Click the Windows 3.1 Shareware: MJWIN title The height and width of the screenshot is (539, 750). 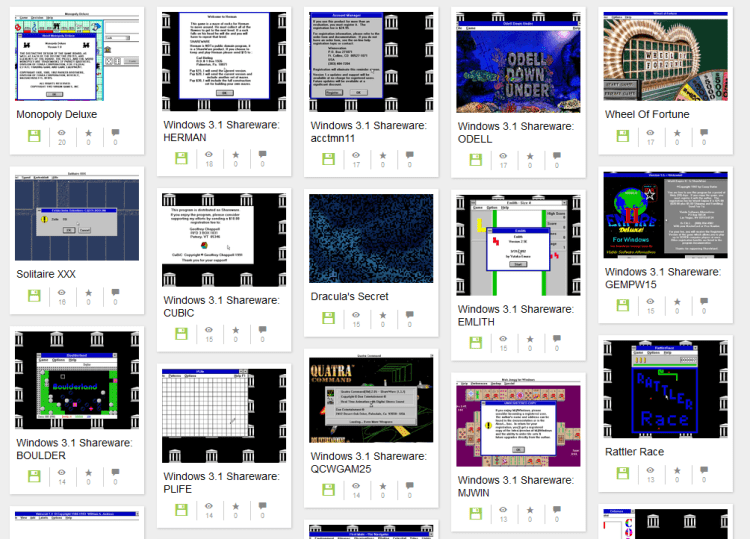pyautogui.click(x=516, y=486)
